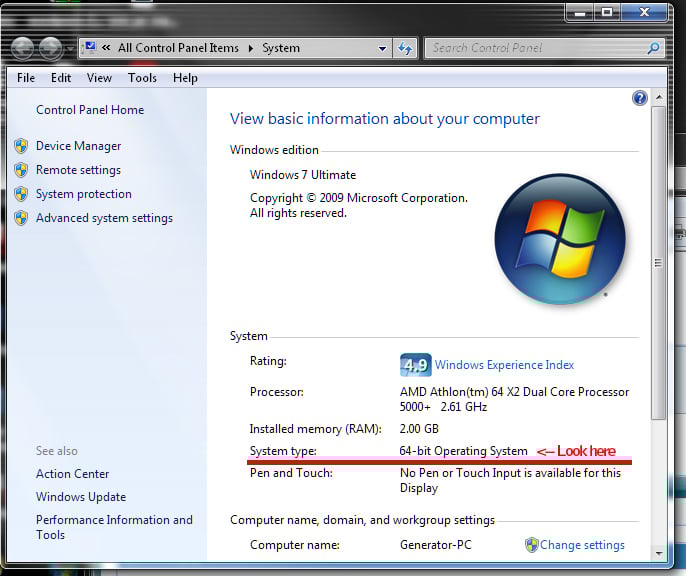Viewport: 686px width, 576px height.
Task: Click the Control Panel icon in address bar
Action: point(90,47)
